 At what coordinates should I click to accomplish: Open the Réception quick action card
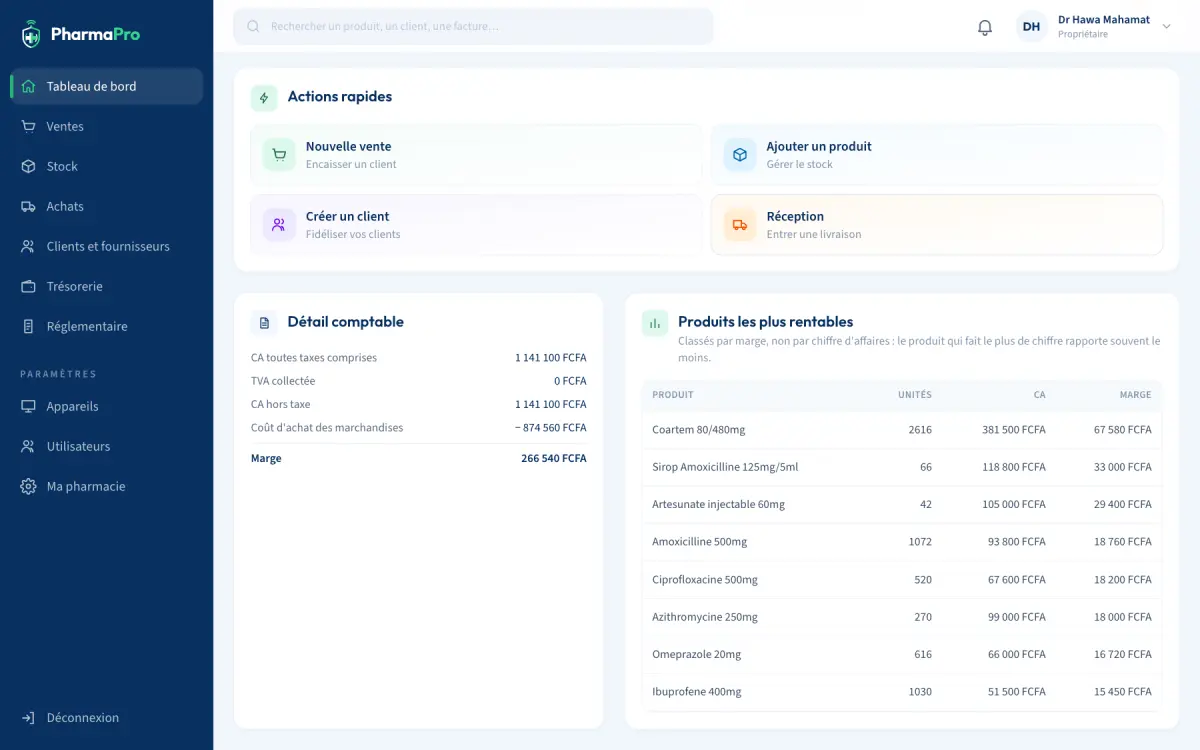tap(937, 225)
